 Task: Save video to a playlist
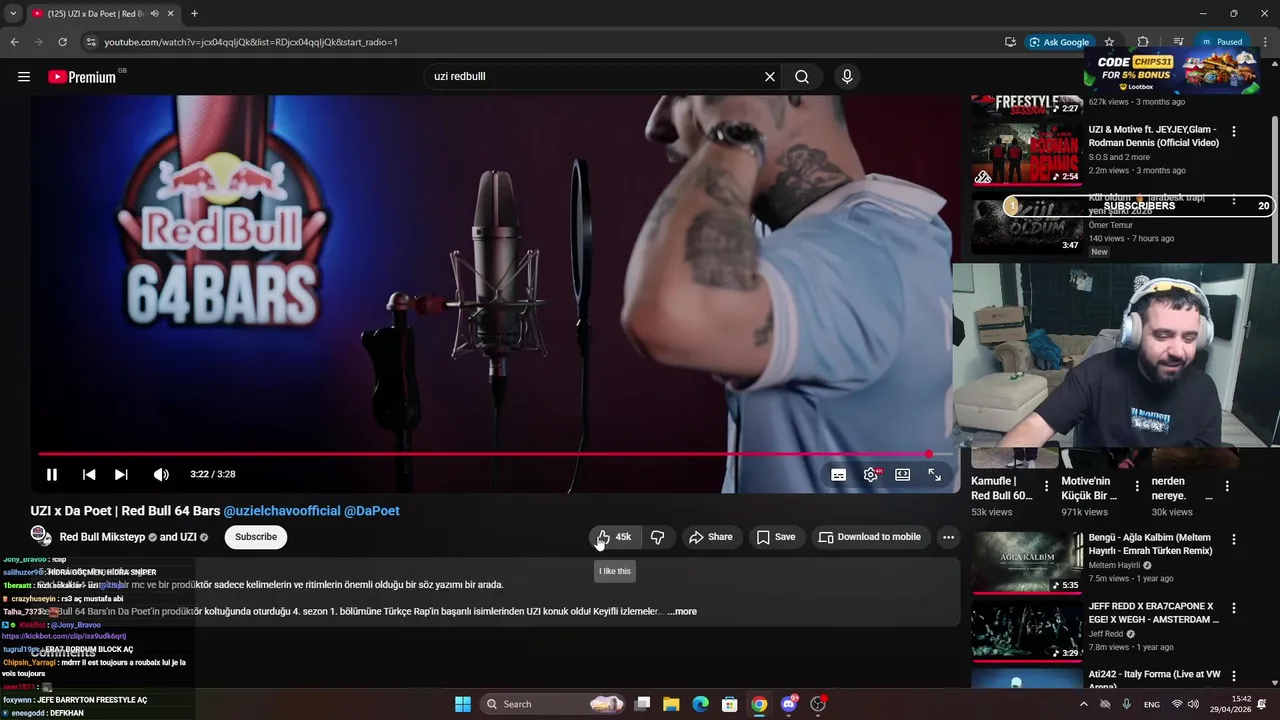(776, 537)
